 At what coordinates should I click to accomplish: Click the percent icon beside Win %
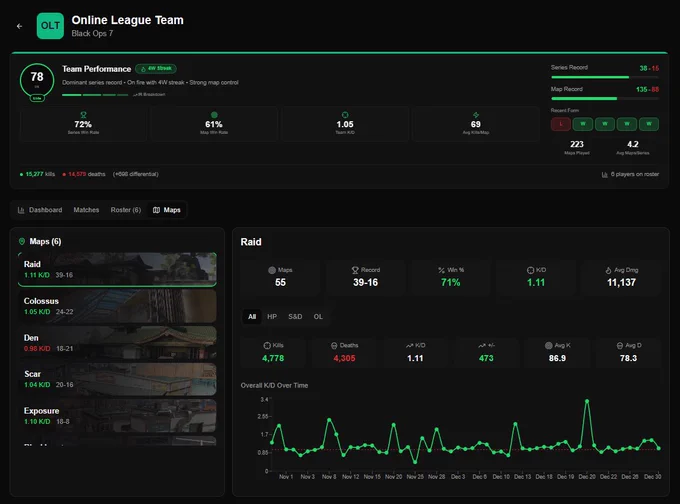[441, 270]
